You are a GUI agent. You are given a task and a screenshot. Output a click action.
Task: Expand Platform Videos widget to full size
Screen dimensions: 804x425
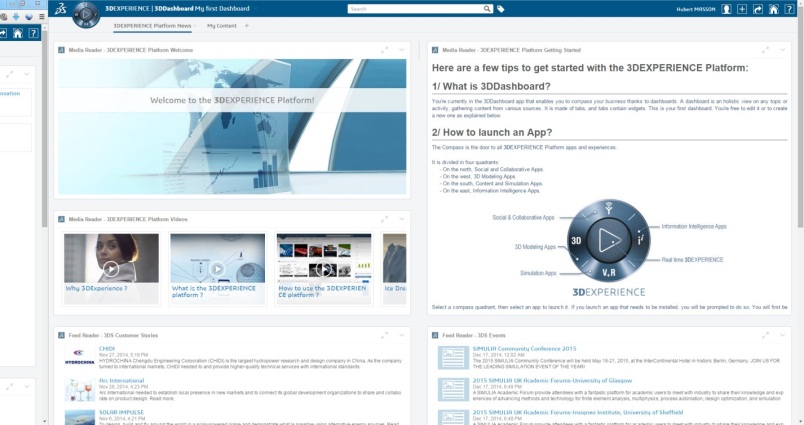(385, 217)
